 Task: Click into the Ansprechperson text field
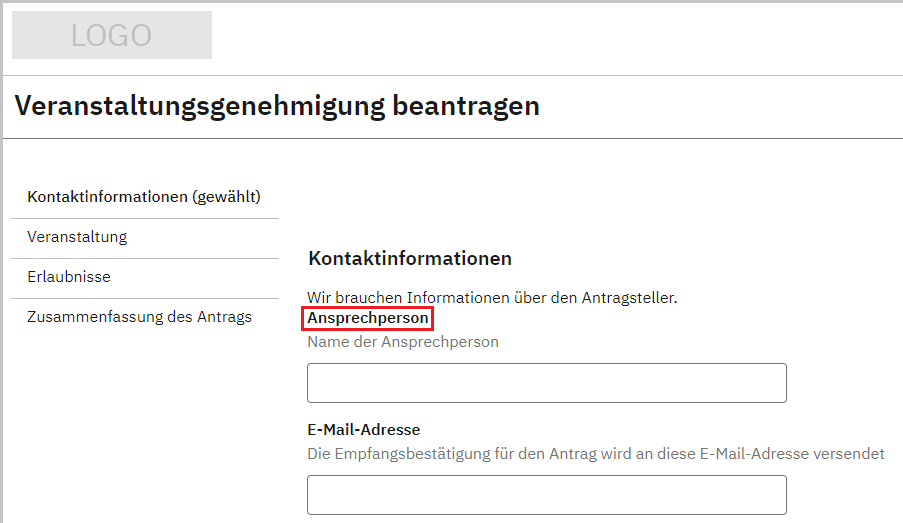546,383
